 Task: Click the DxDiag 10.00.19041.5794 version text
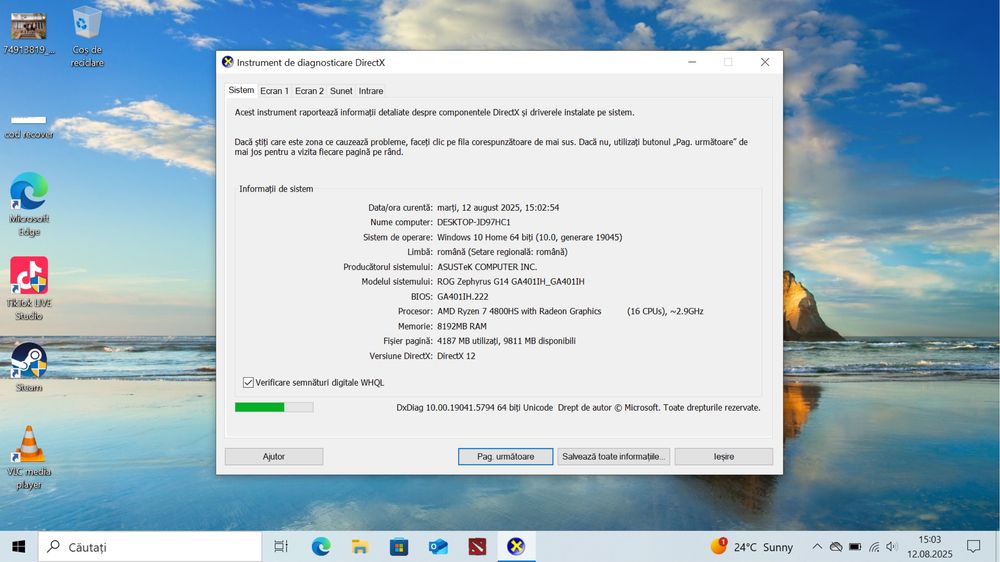click(474, 408)
